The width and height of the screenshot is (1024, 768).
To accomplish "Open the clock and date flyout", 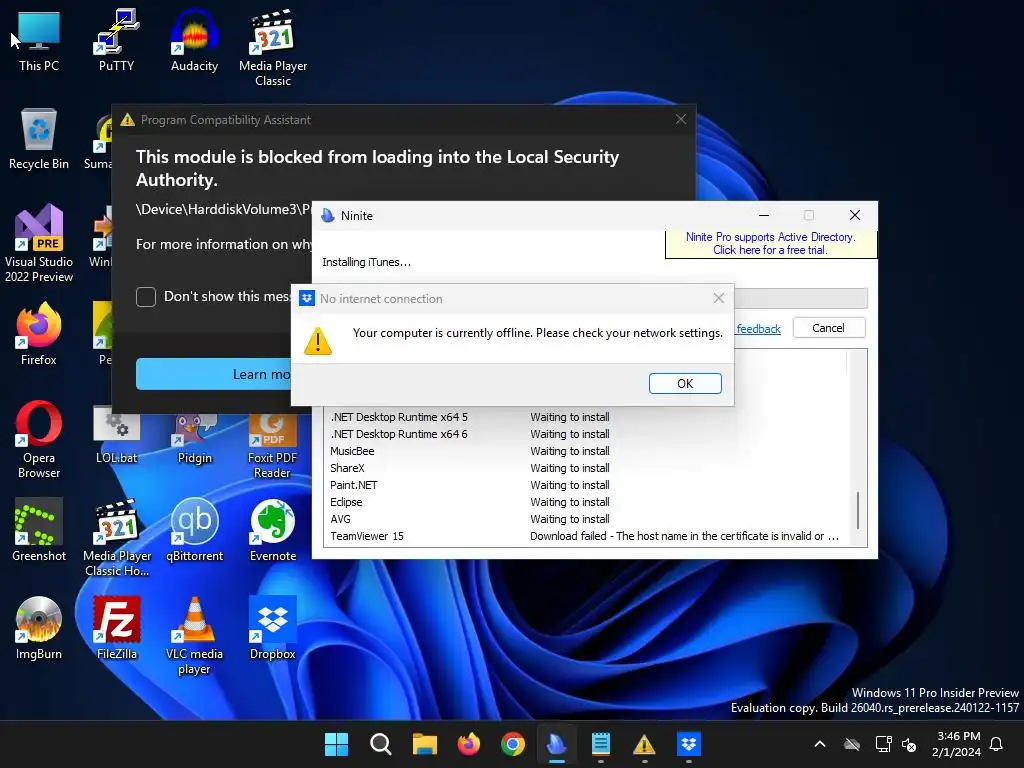I will pyautogui.click(x=956, y=744).
